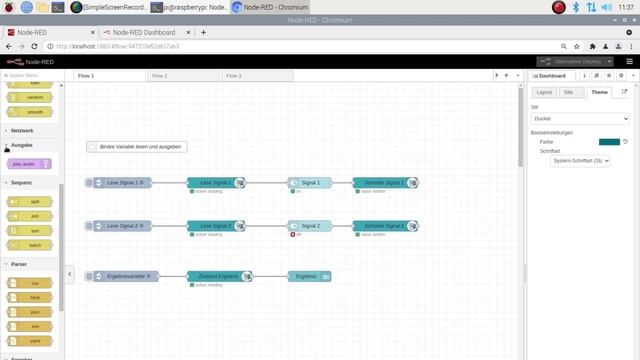The height and width of the screenshot is (360, 640).
Task: Click the Bluetooth system tray icon
Action: point(576,7)
